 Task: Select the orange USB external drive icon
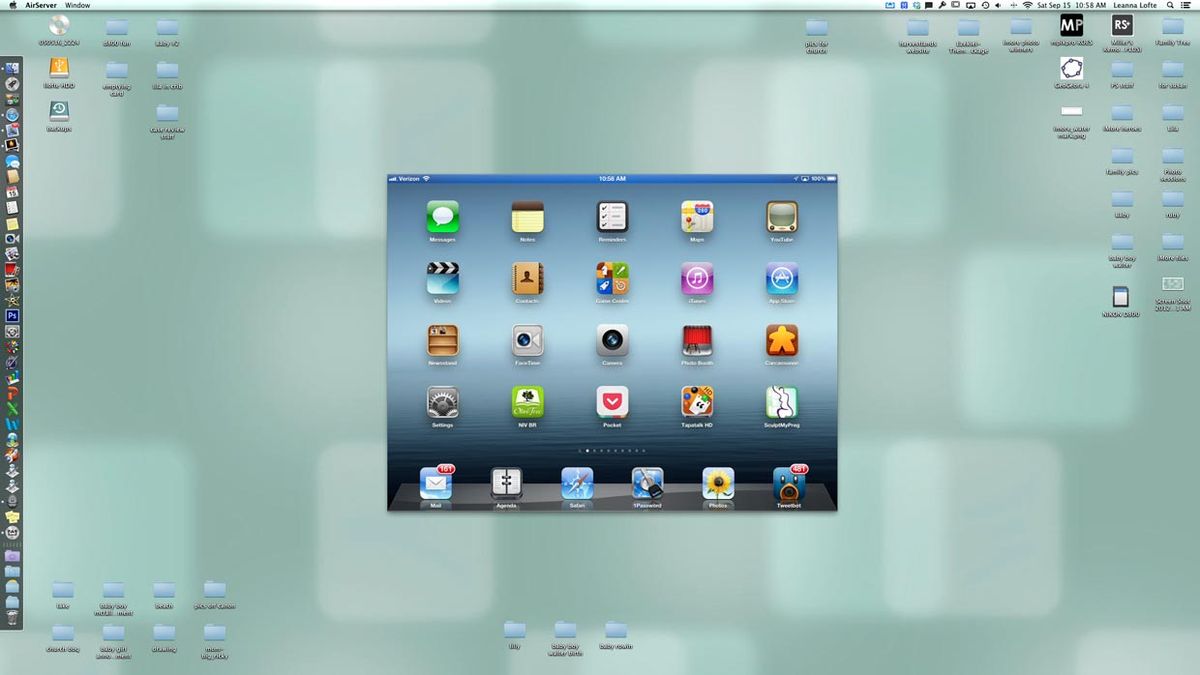[x=59, y=67]
